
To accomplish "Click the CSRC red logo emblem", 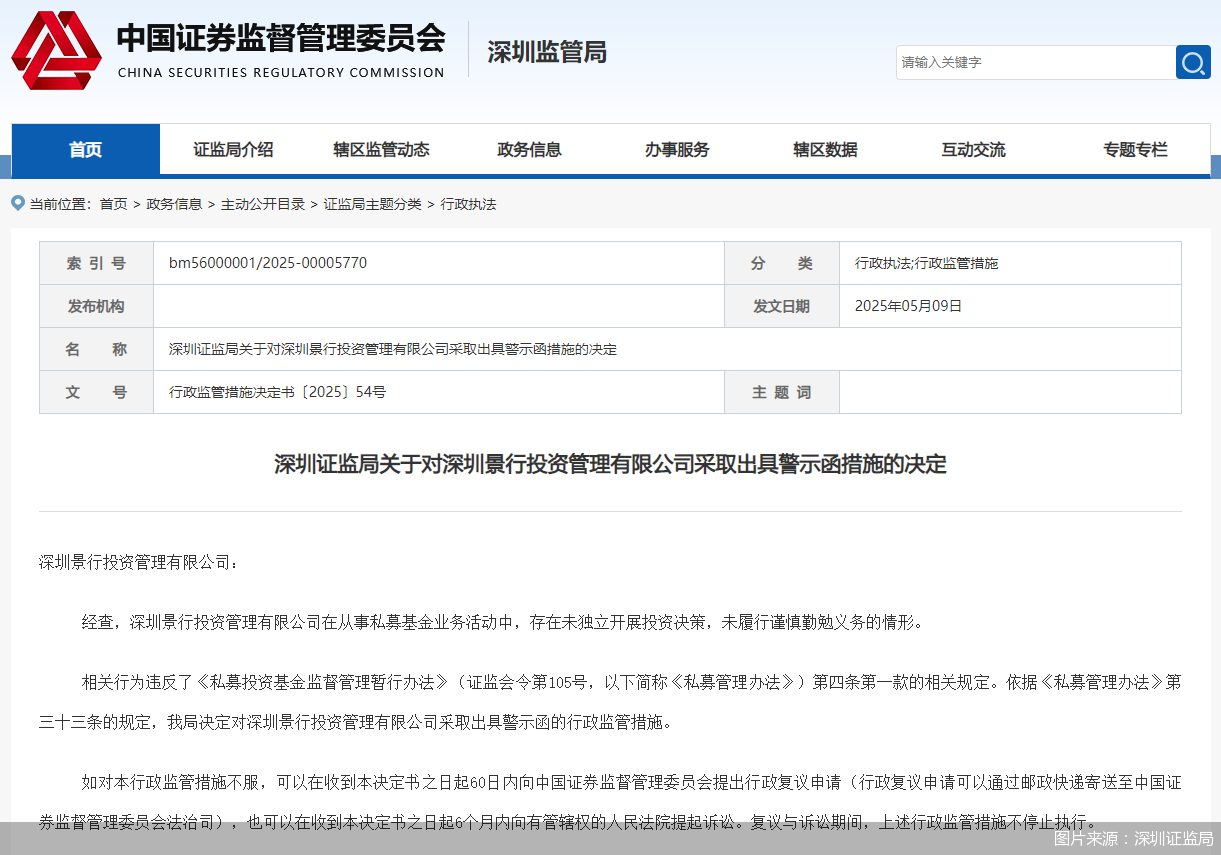I will pos(56,50).
